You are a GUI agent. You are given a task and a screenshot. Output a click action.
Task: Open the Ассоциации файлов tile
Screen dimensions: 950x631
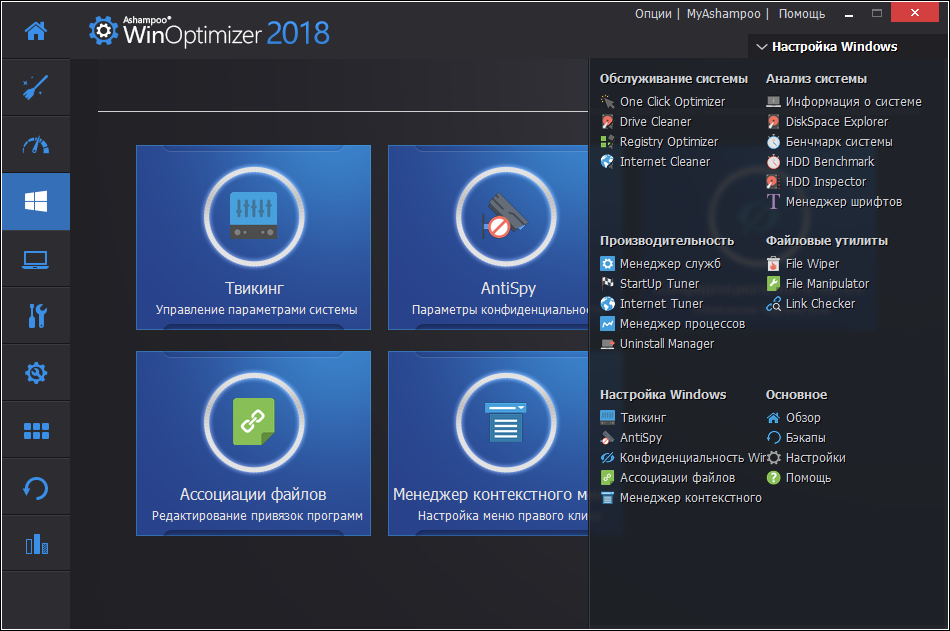(253, 443)
